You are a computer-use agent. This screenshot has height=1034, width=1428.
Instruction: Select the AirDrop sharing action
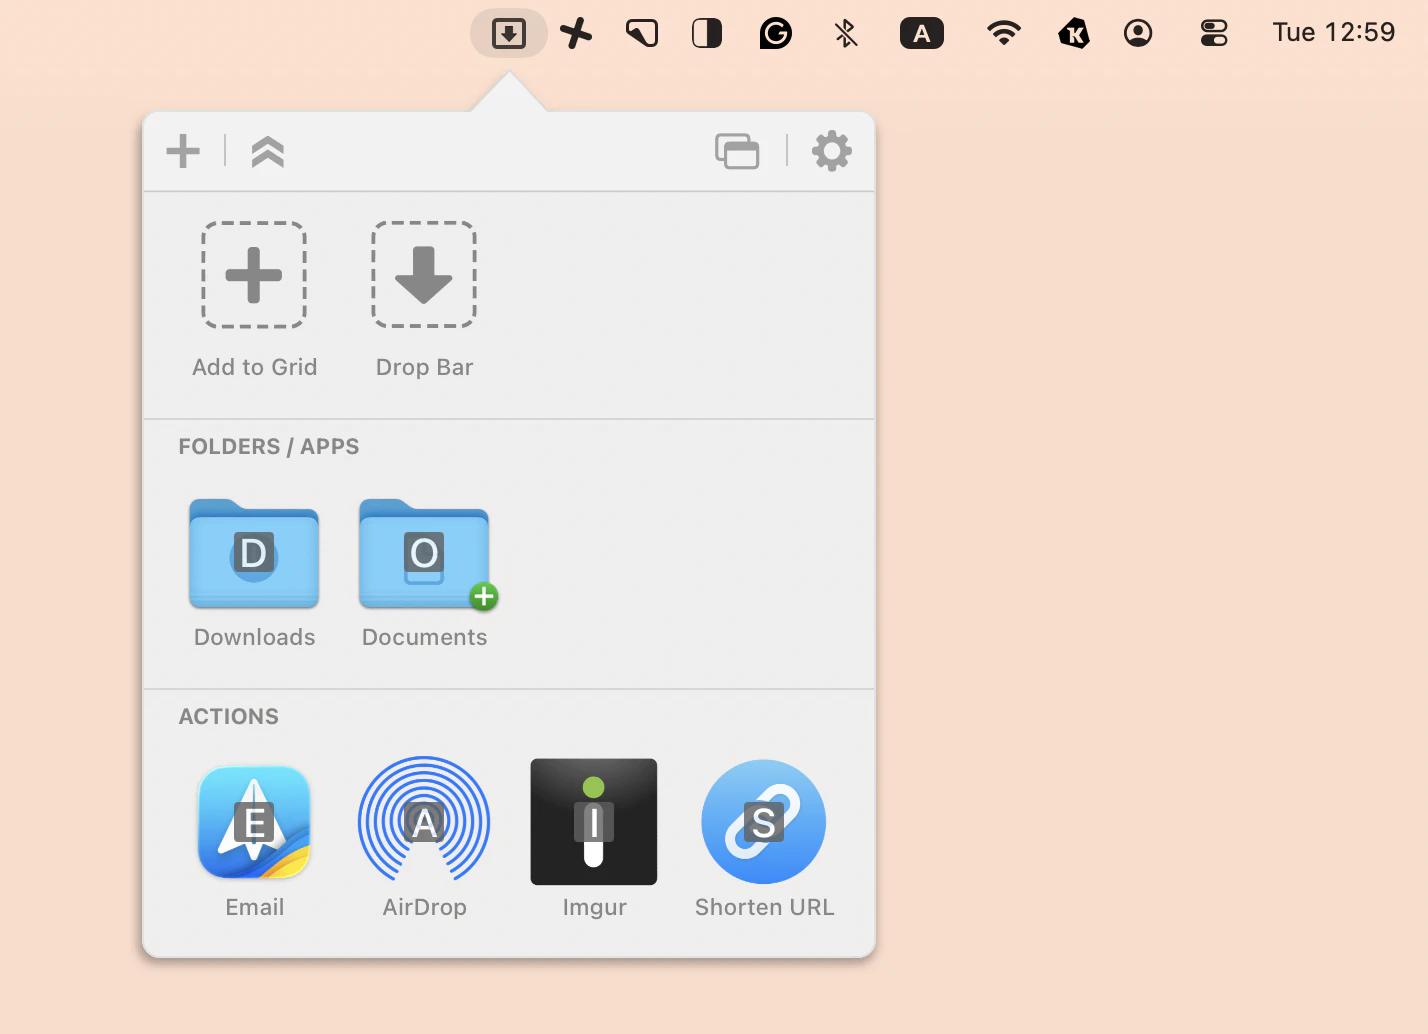tap(424, 822)
